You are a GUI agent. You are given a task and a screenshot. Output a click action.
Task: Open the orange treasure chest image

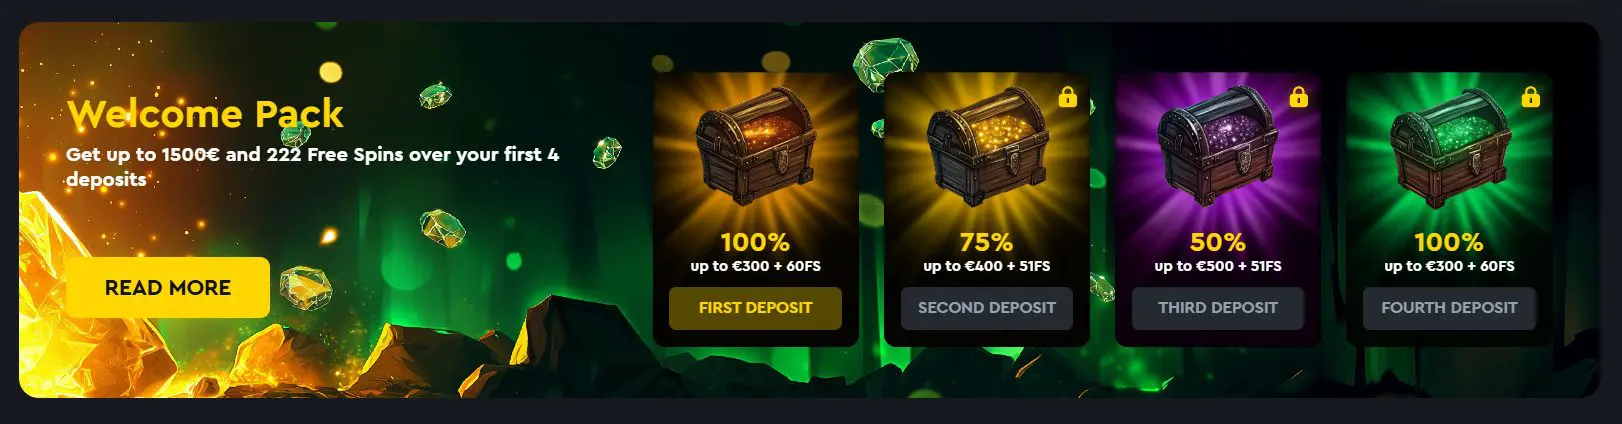(755, 150)
